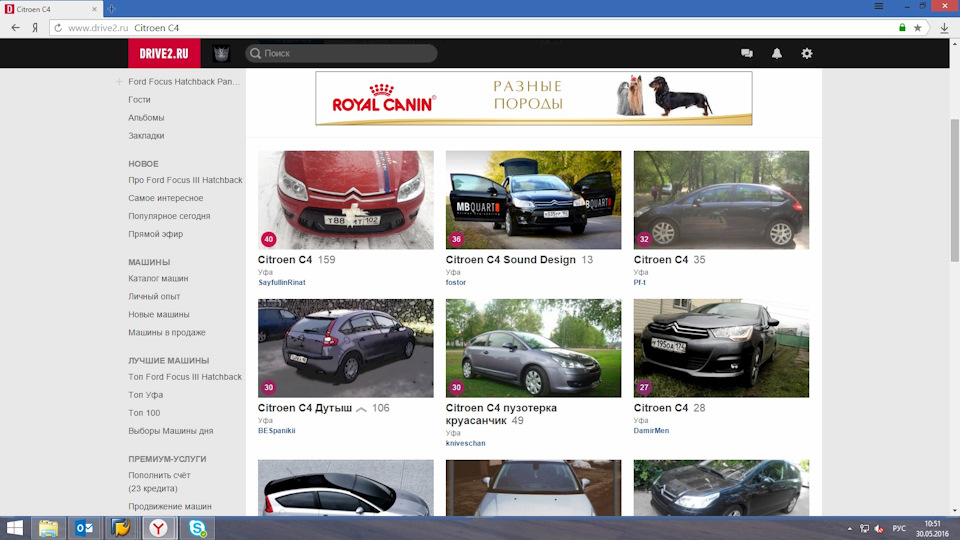Open Windows Start button

pyautogui.click(x=15, y=528)
